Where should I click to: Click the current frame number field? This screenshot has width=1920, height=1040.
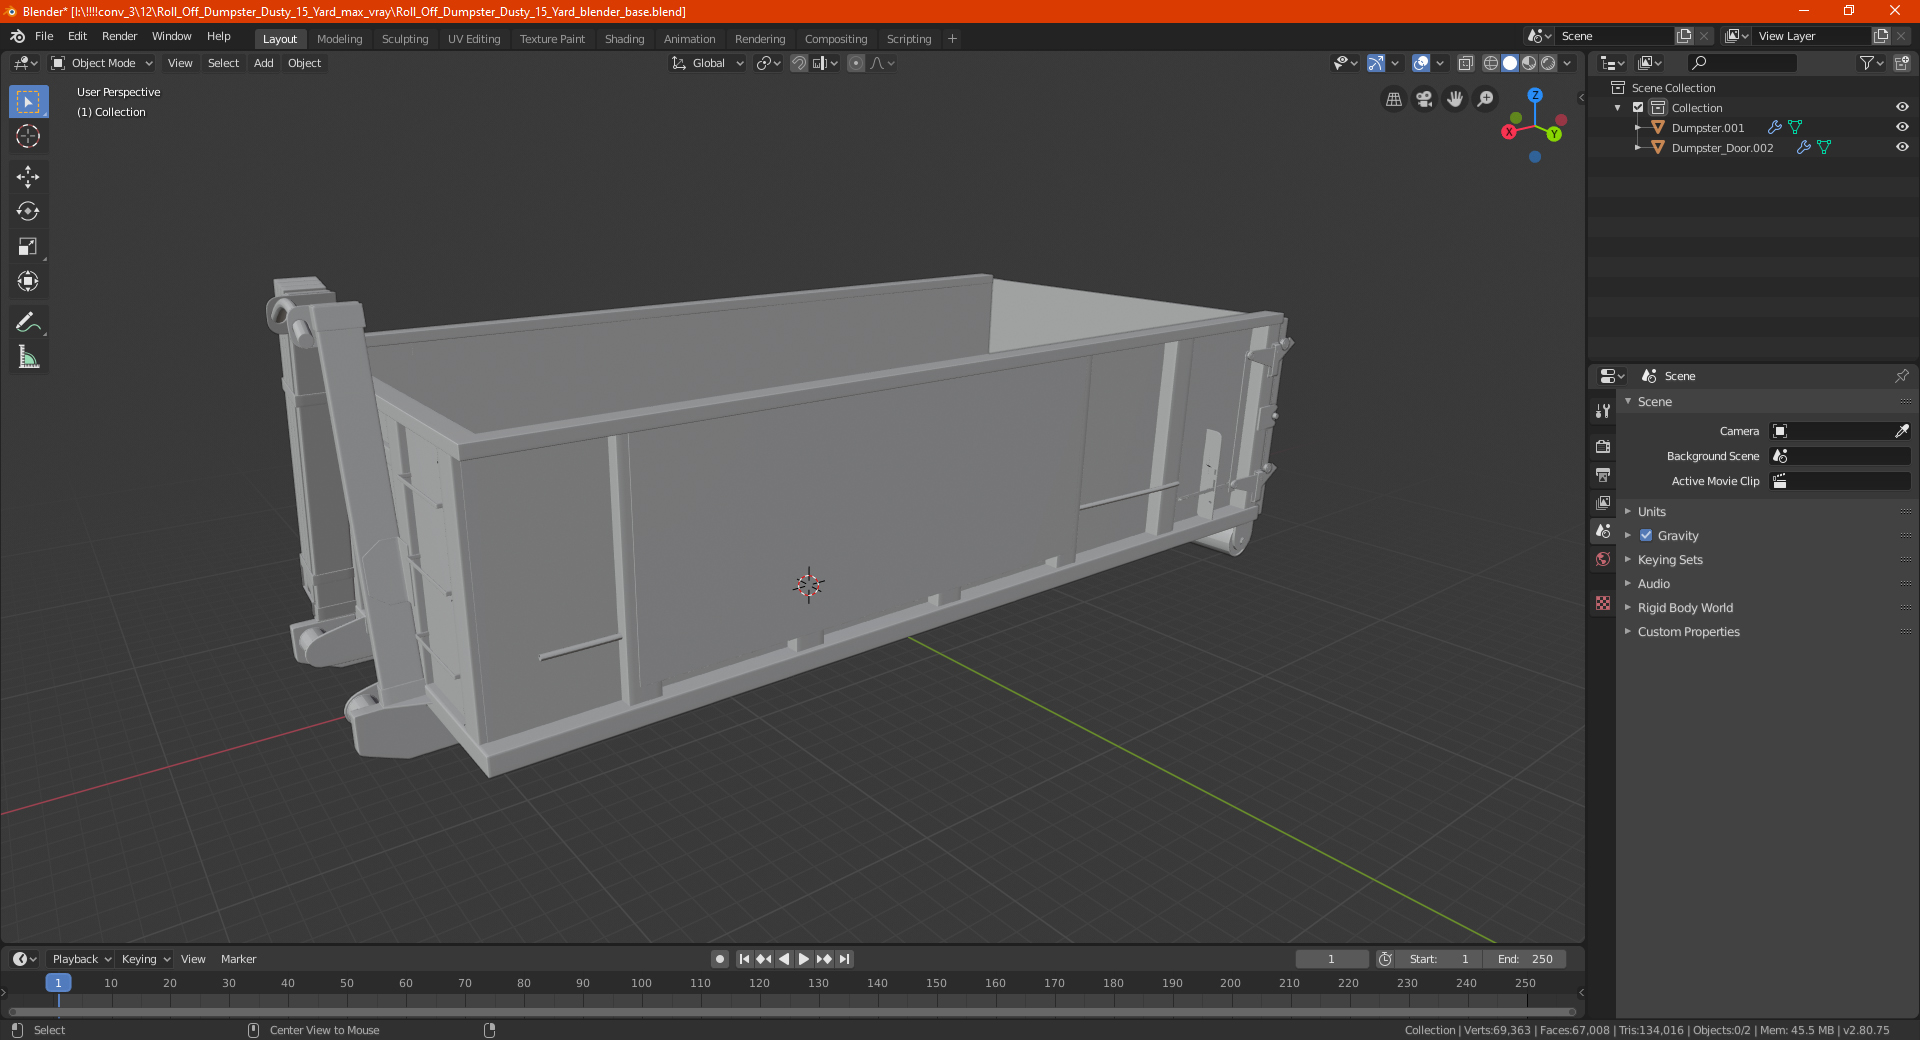click(x=1331, y=959)
